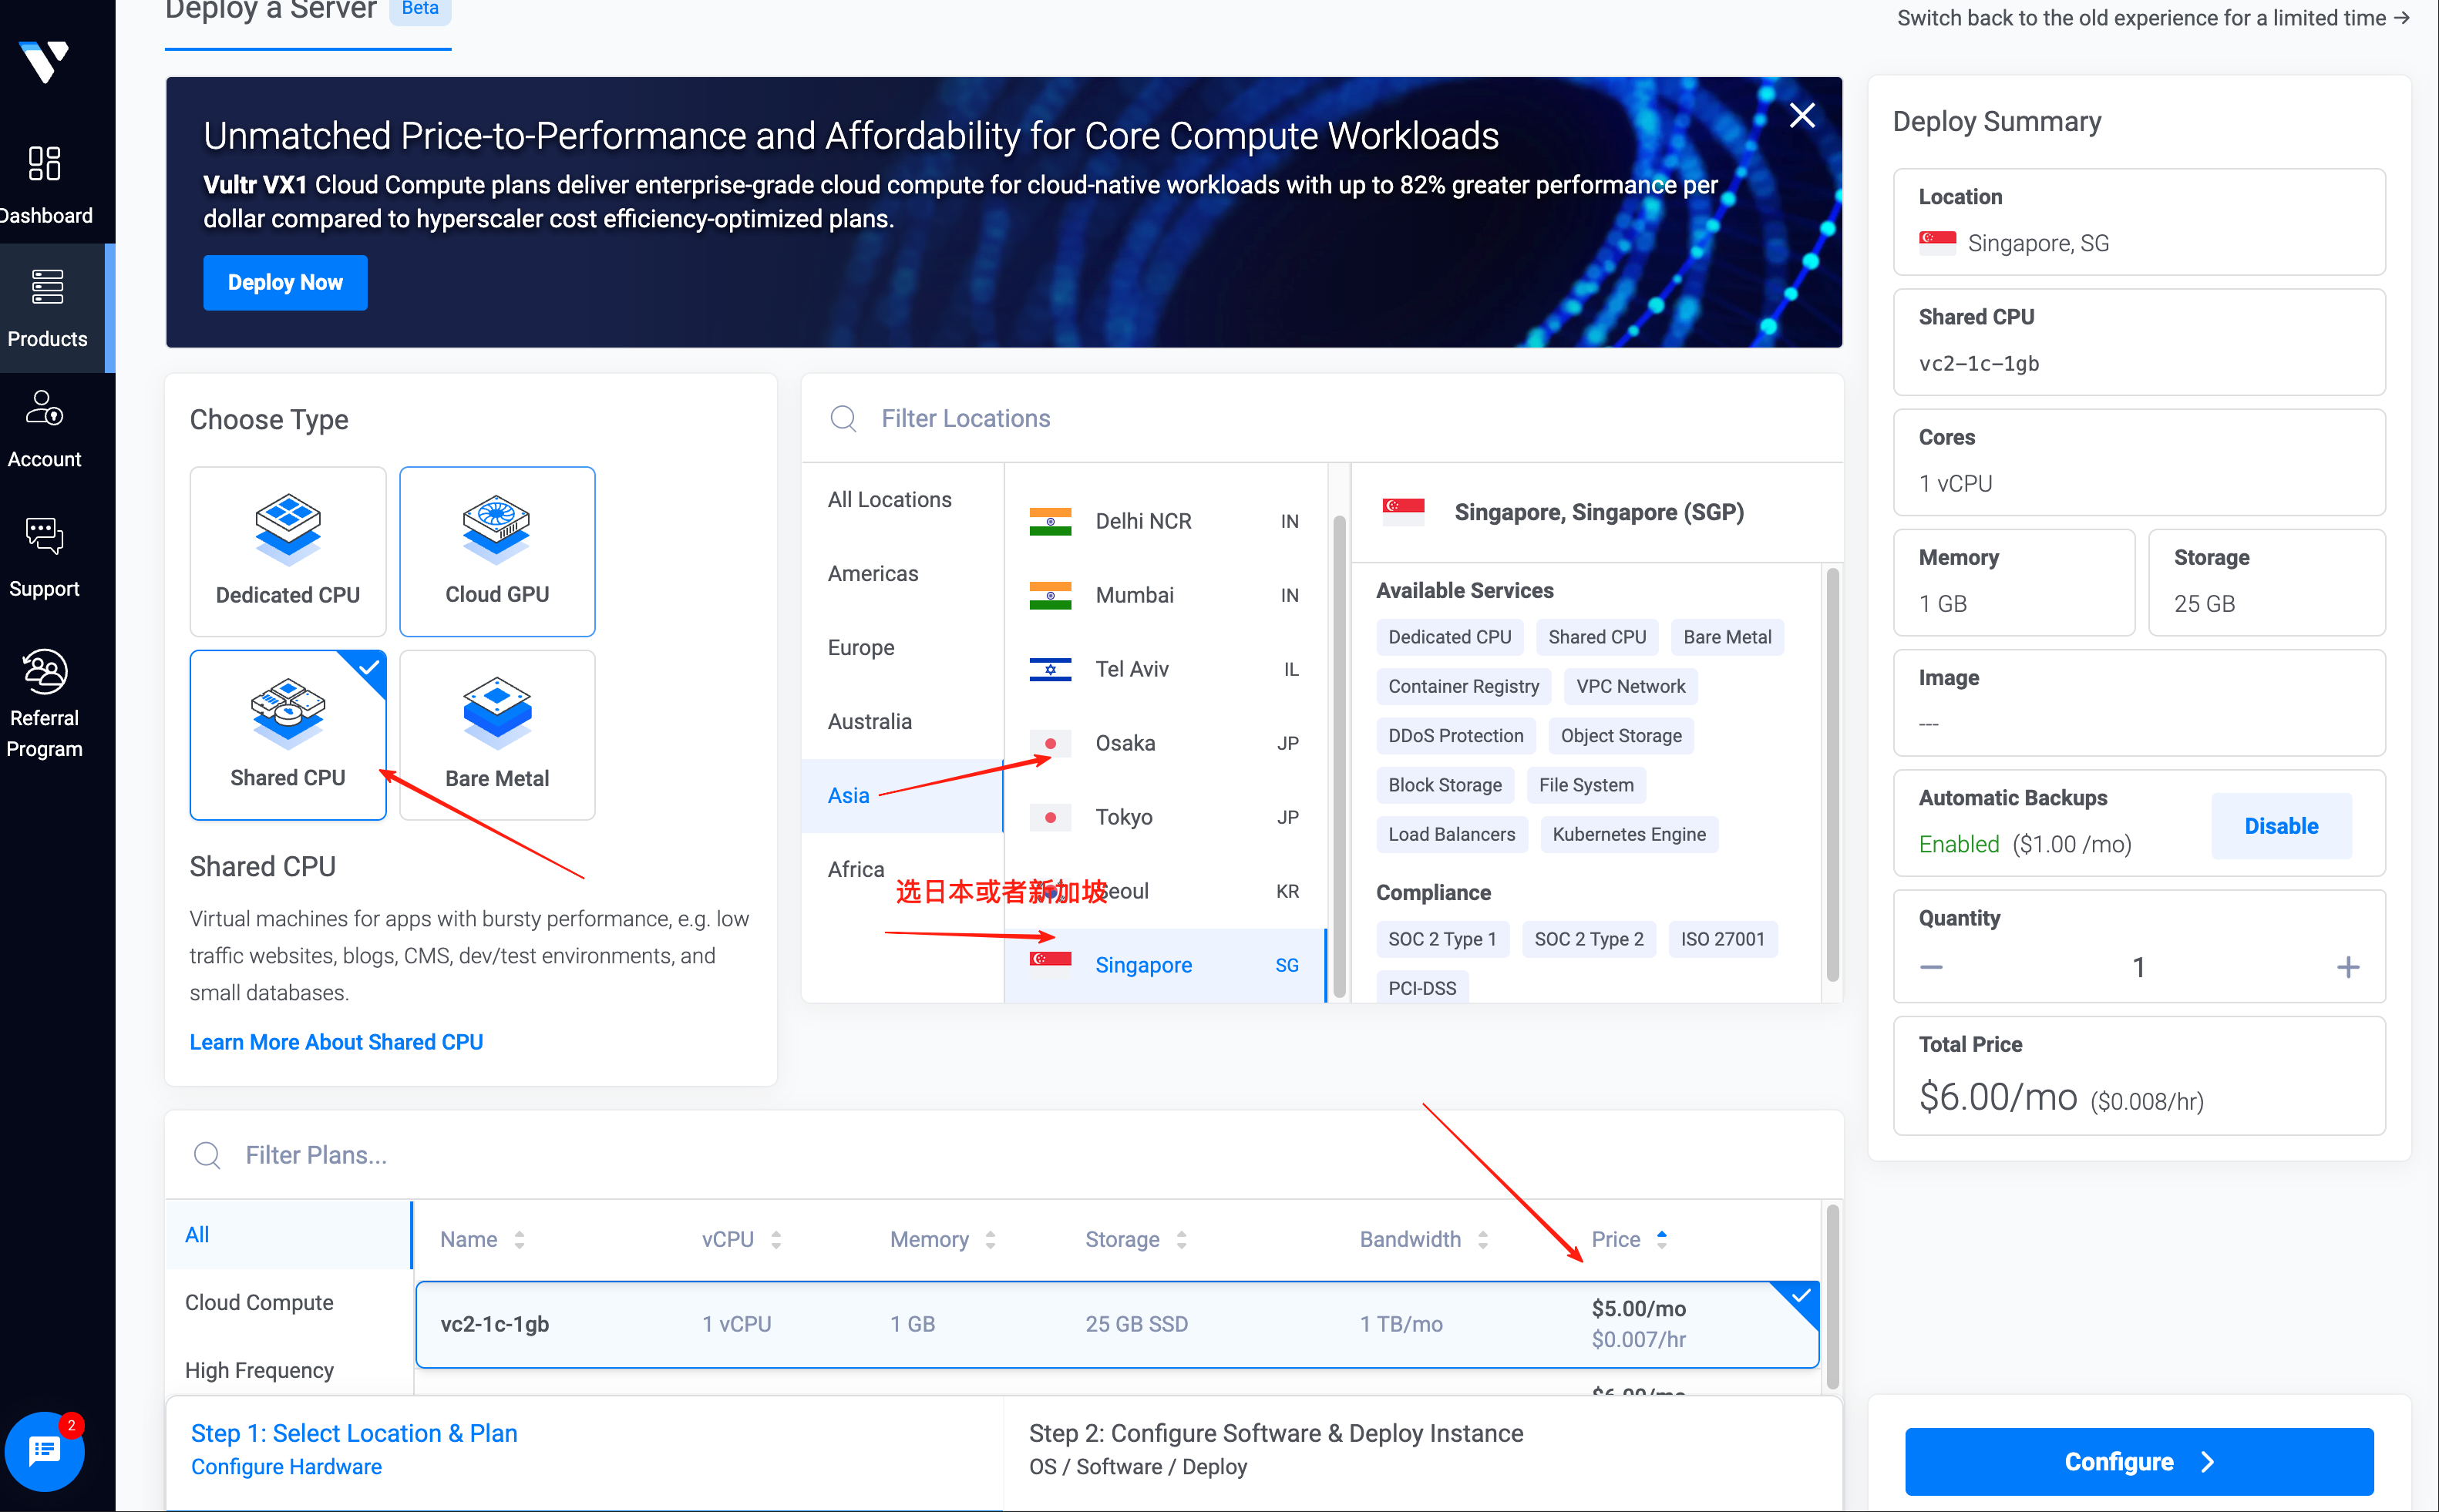Open Learn More About Shared CPU link
2439x1512 pixels.
coord(336,1041)
